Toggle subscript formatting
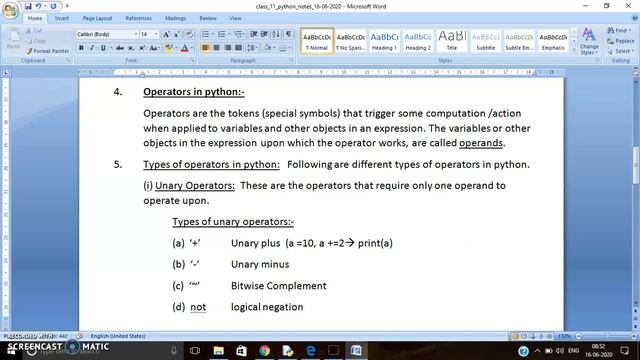 (x=131, y=48)
